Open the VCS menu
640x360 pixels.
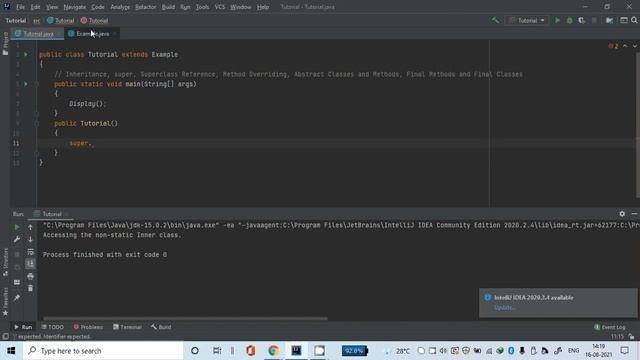pos(220,7)
